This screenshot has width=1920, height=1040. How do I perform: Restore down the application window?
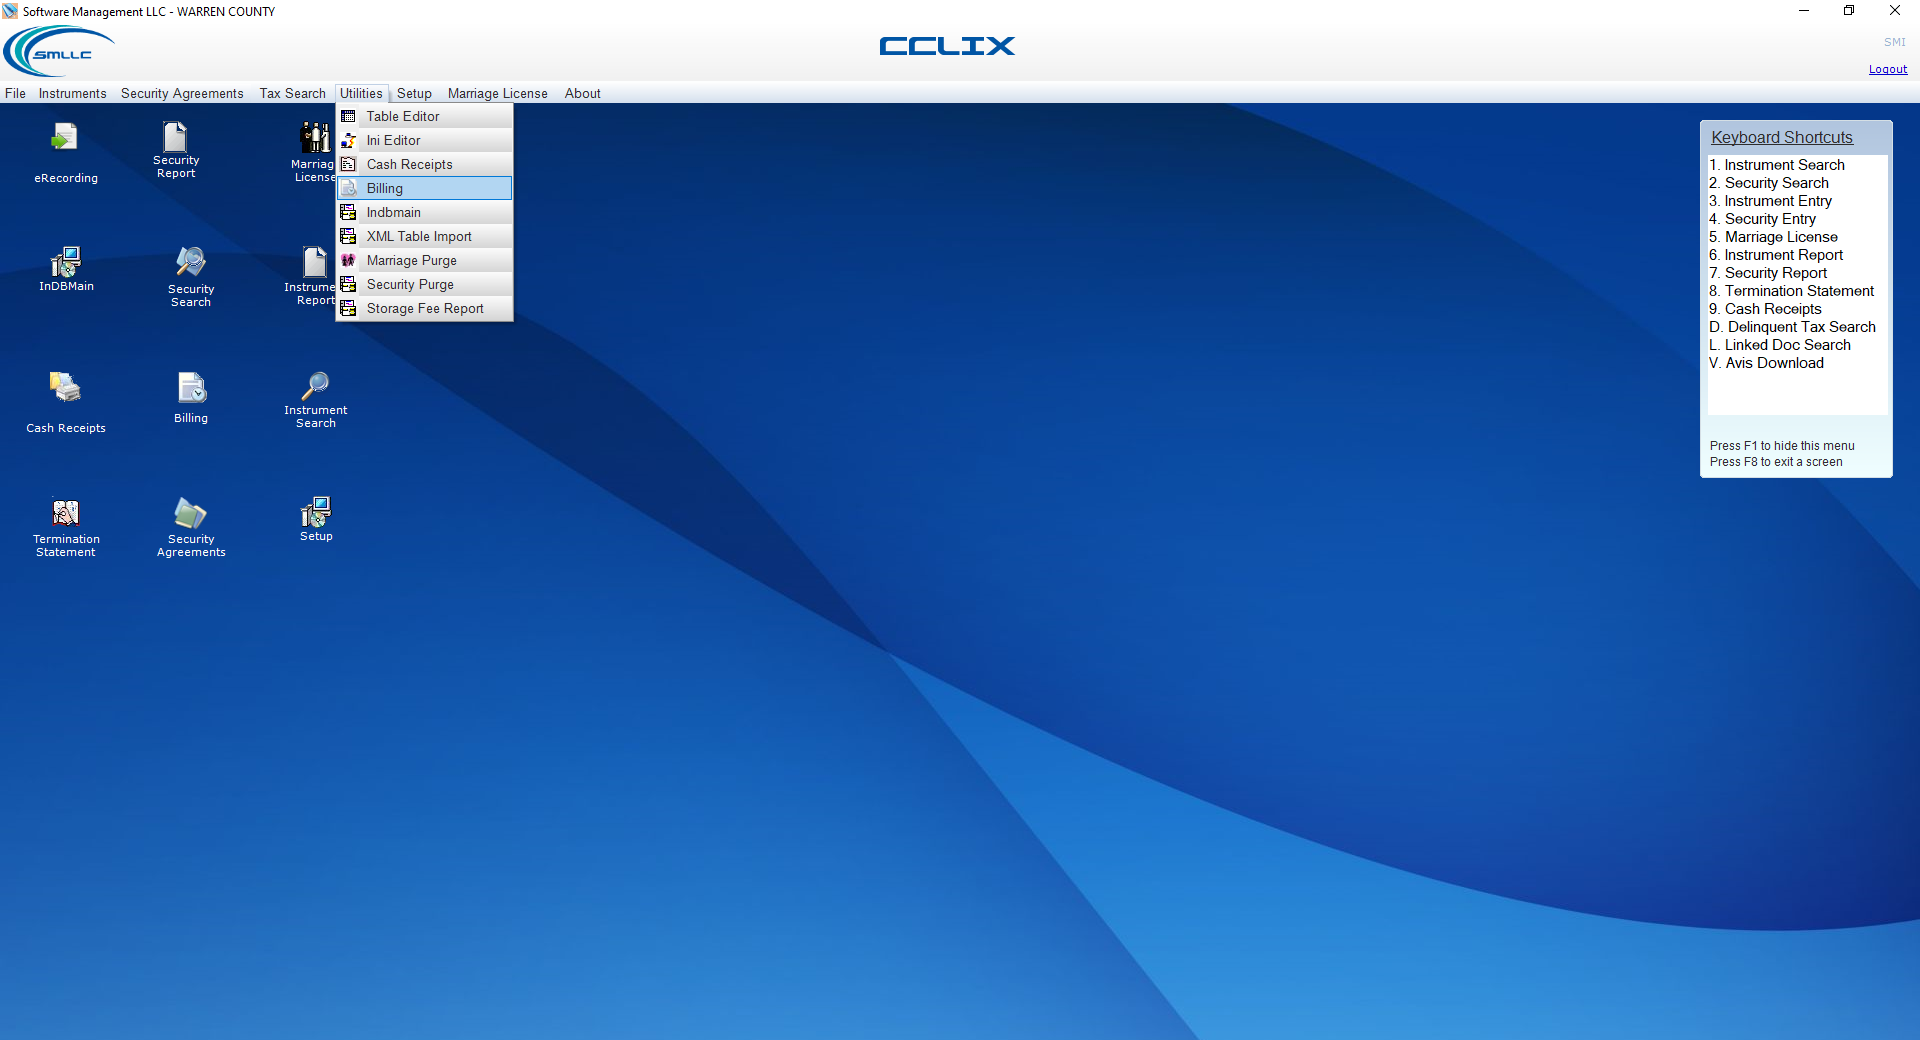(1849, 11)
